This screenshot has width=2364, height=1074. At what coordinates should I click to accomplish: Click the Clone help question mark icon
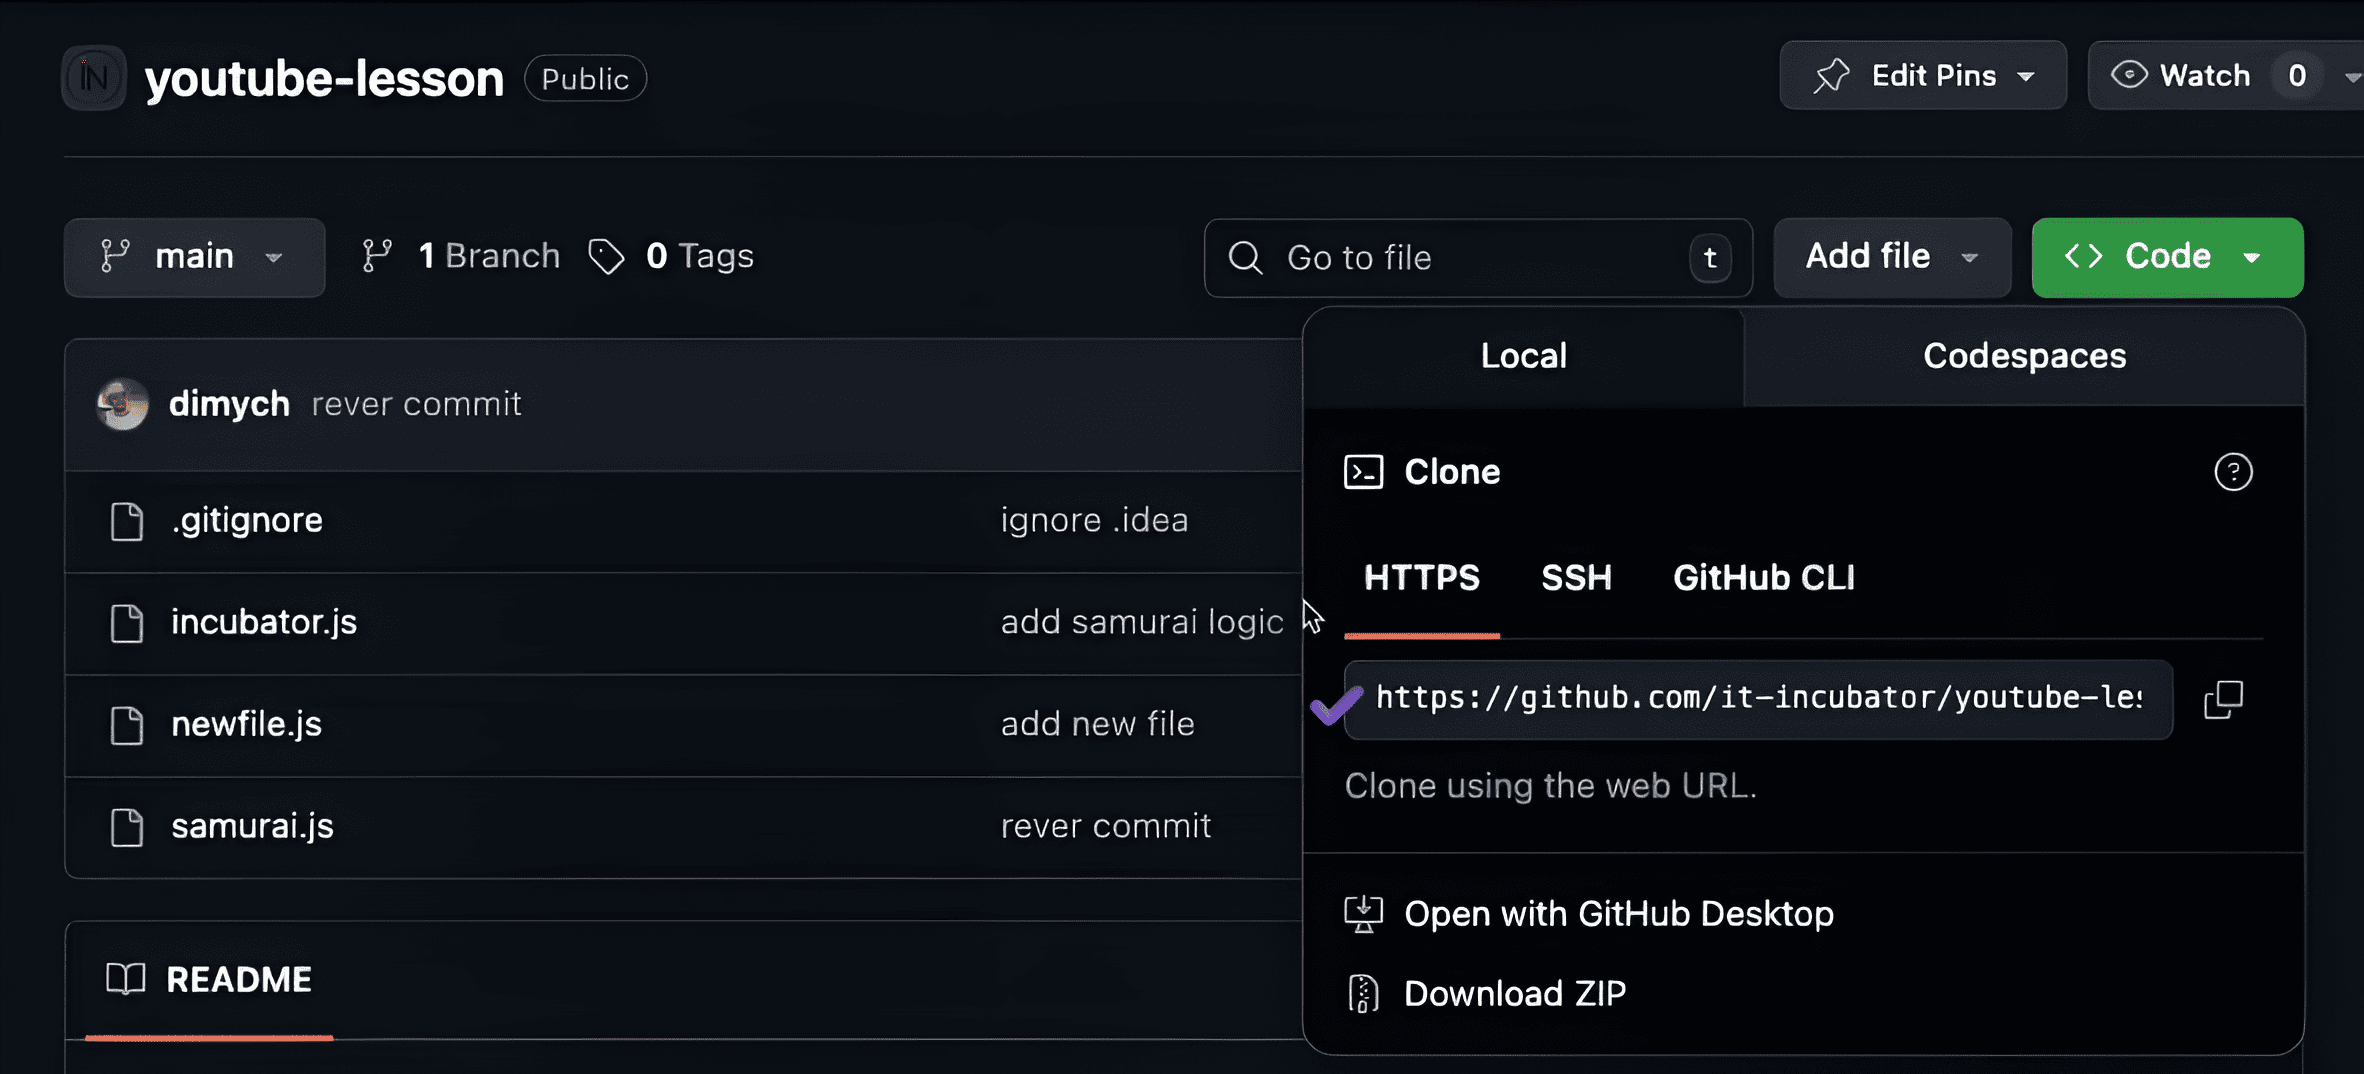[x=2232, y=472]
